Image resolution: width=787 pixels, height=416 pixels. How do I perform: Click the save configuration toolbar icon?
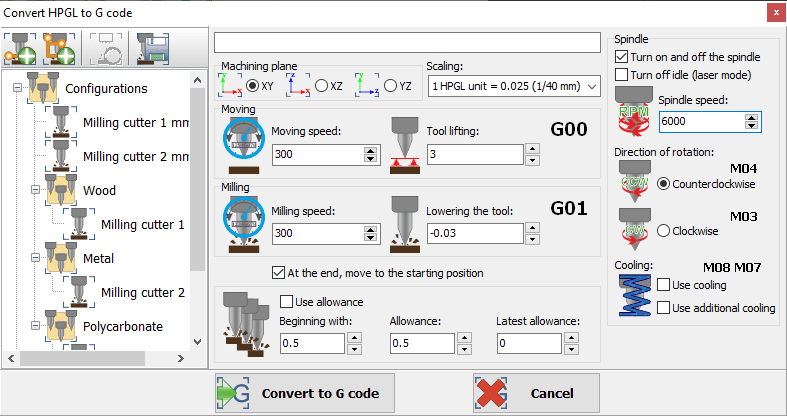(153, 49)
